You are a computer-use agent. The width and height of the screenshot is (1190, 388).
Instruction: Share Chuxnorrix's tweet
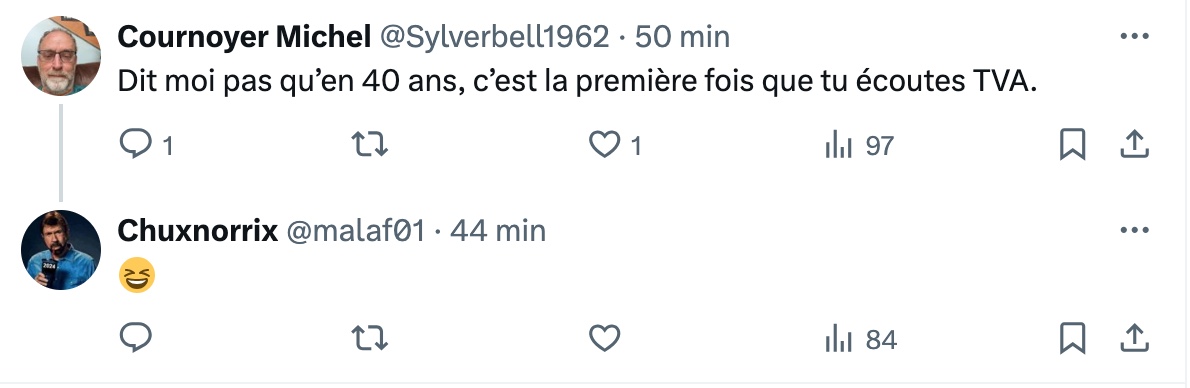point(1134,338)
